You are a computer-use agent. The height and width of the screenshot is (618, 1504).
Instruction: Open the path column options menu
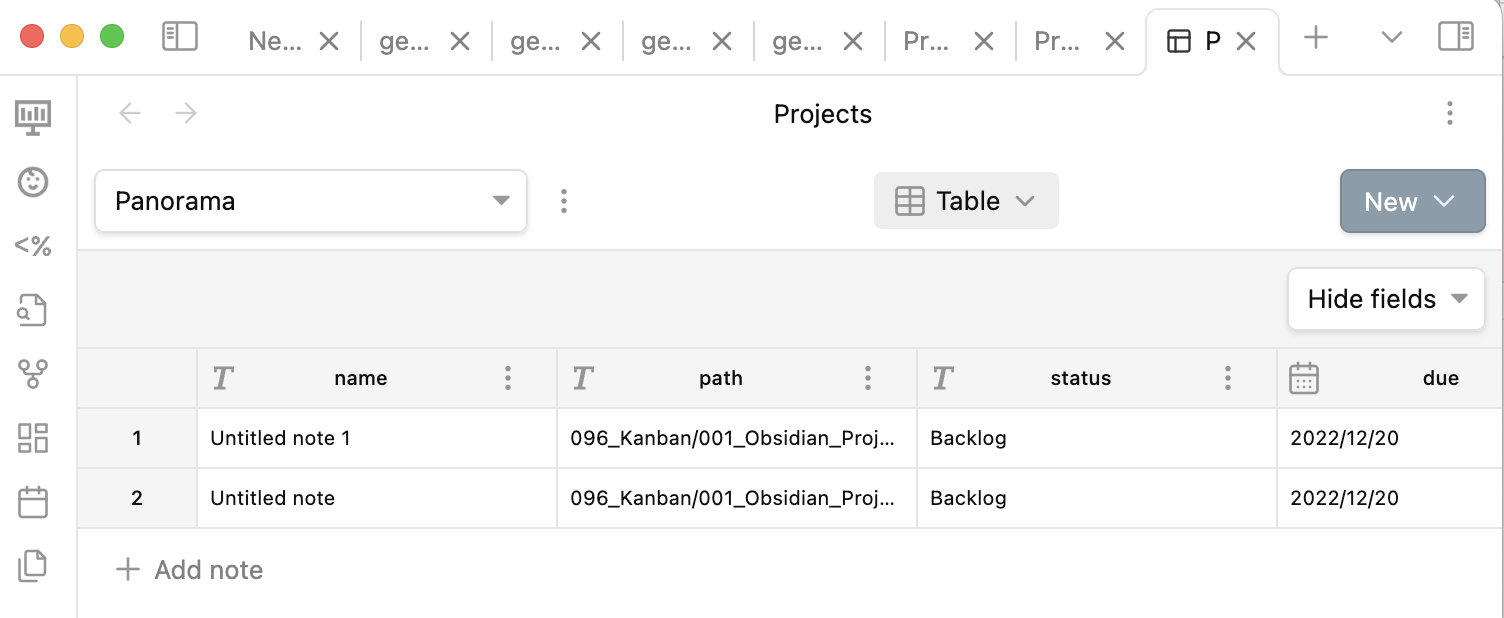[868, 378]
